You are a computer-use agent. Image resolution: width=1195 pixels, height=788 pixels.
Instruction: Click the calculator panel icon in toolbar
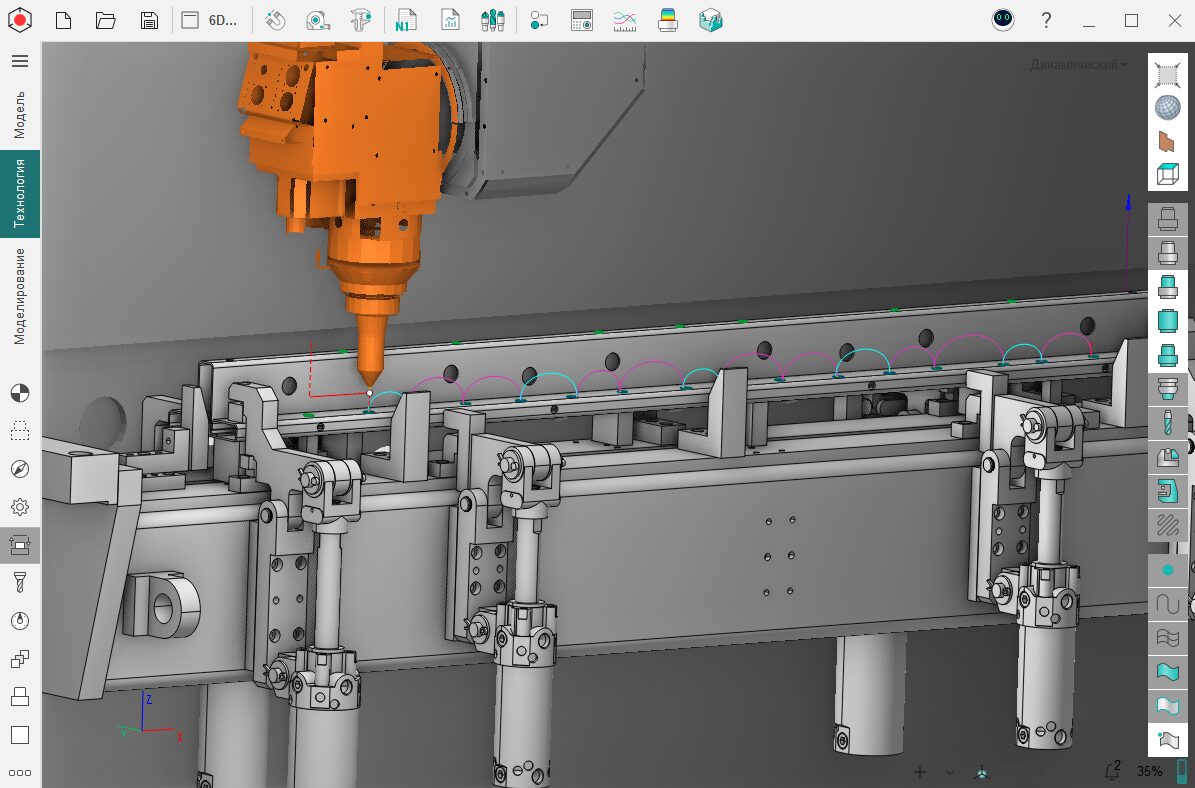coord(581,20)
